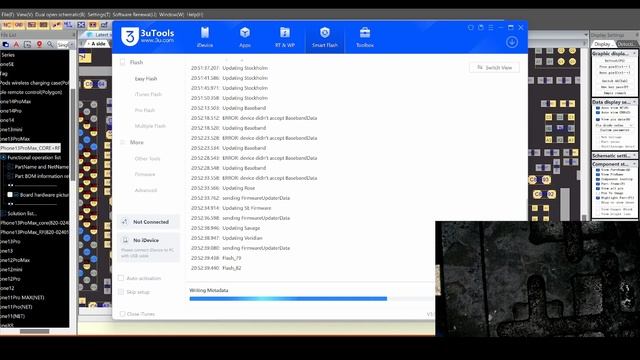This screenshot has width=640, height=360.
Task: Select Multiple Flash in the sidebar
Action: click(x=150, y=126)
